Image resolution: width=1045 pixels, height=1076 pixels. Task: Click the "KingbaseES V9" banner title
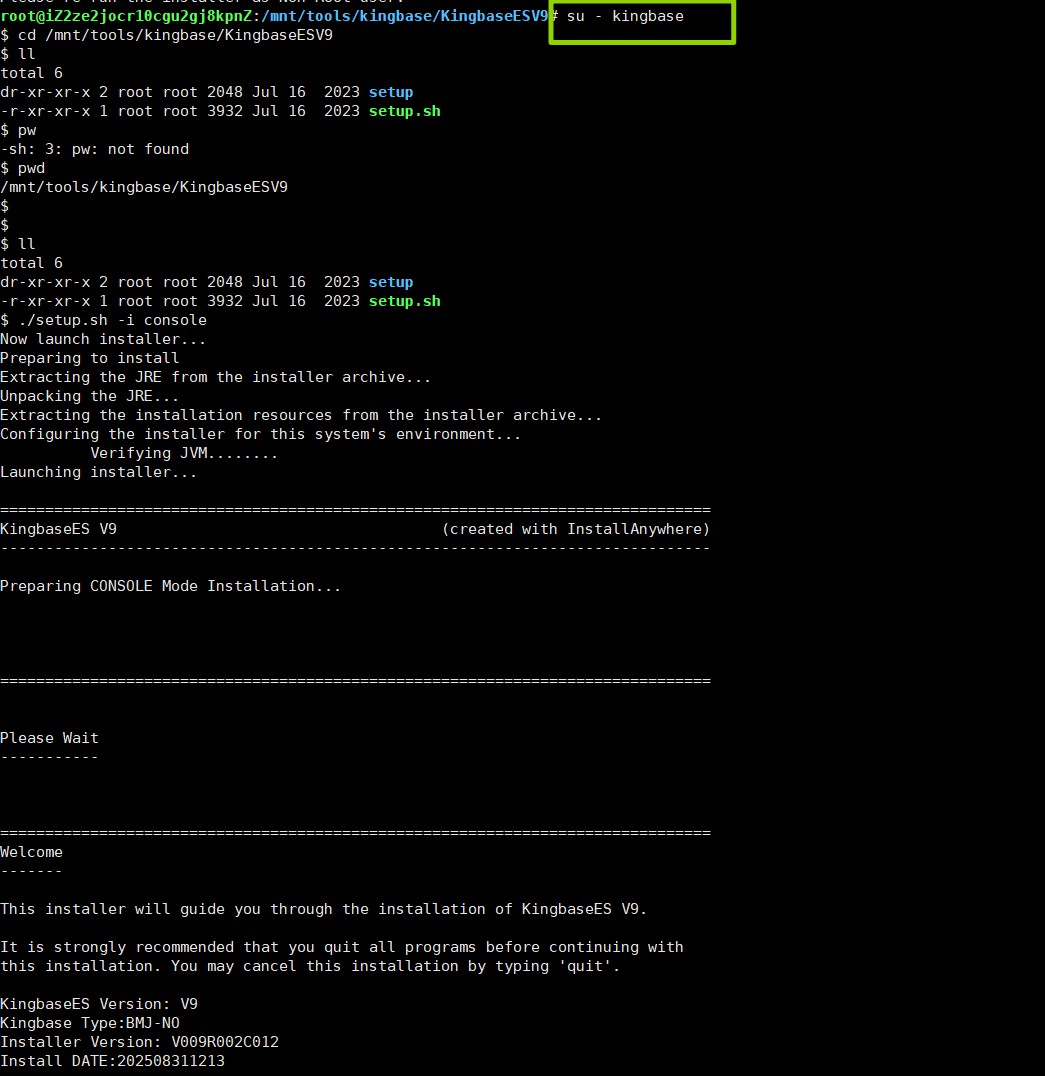[58, 529]
